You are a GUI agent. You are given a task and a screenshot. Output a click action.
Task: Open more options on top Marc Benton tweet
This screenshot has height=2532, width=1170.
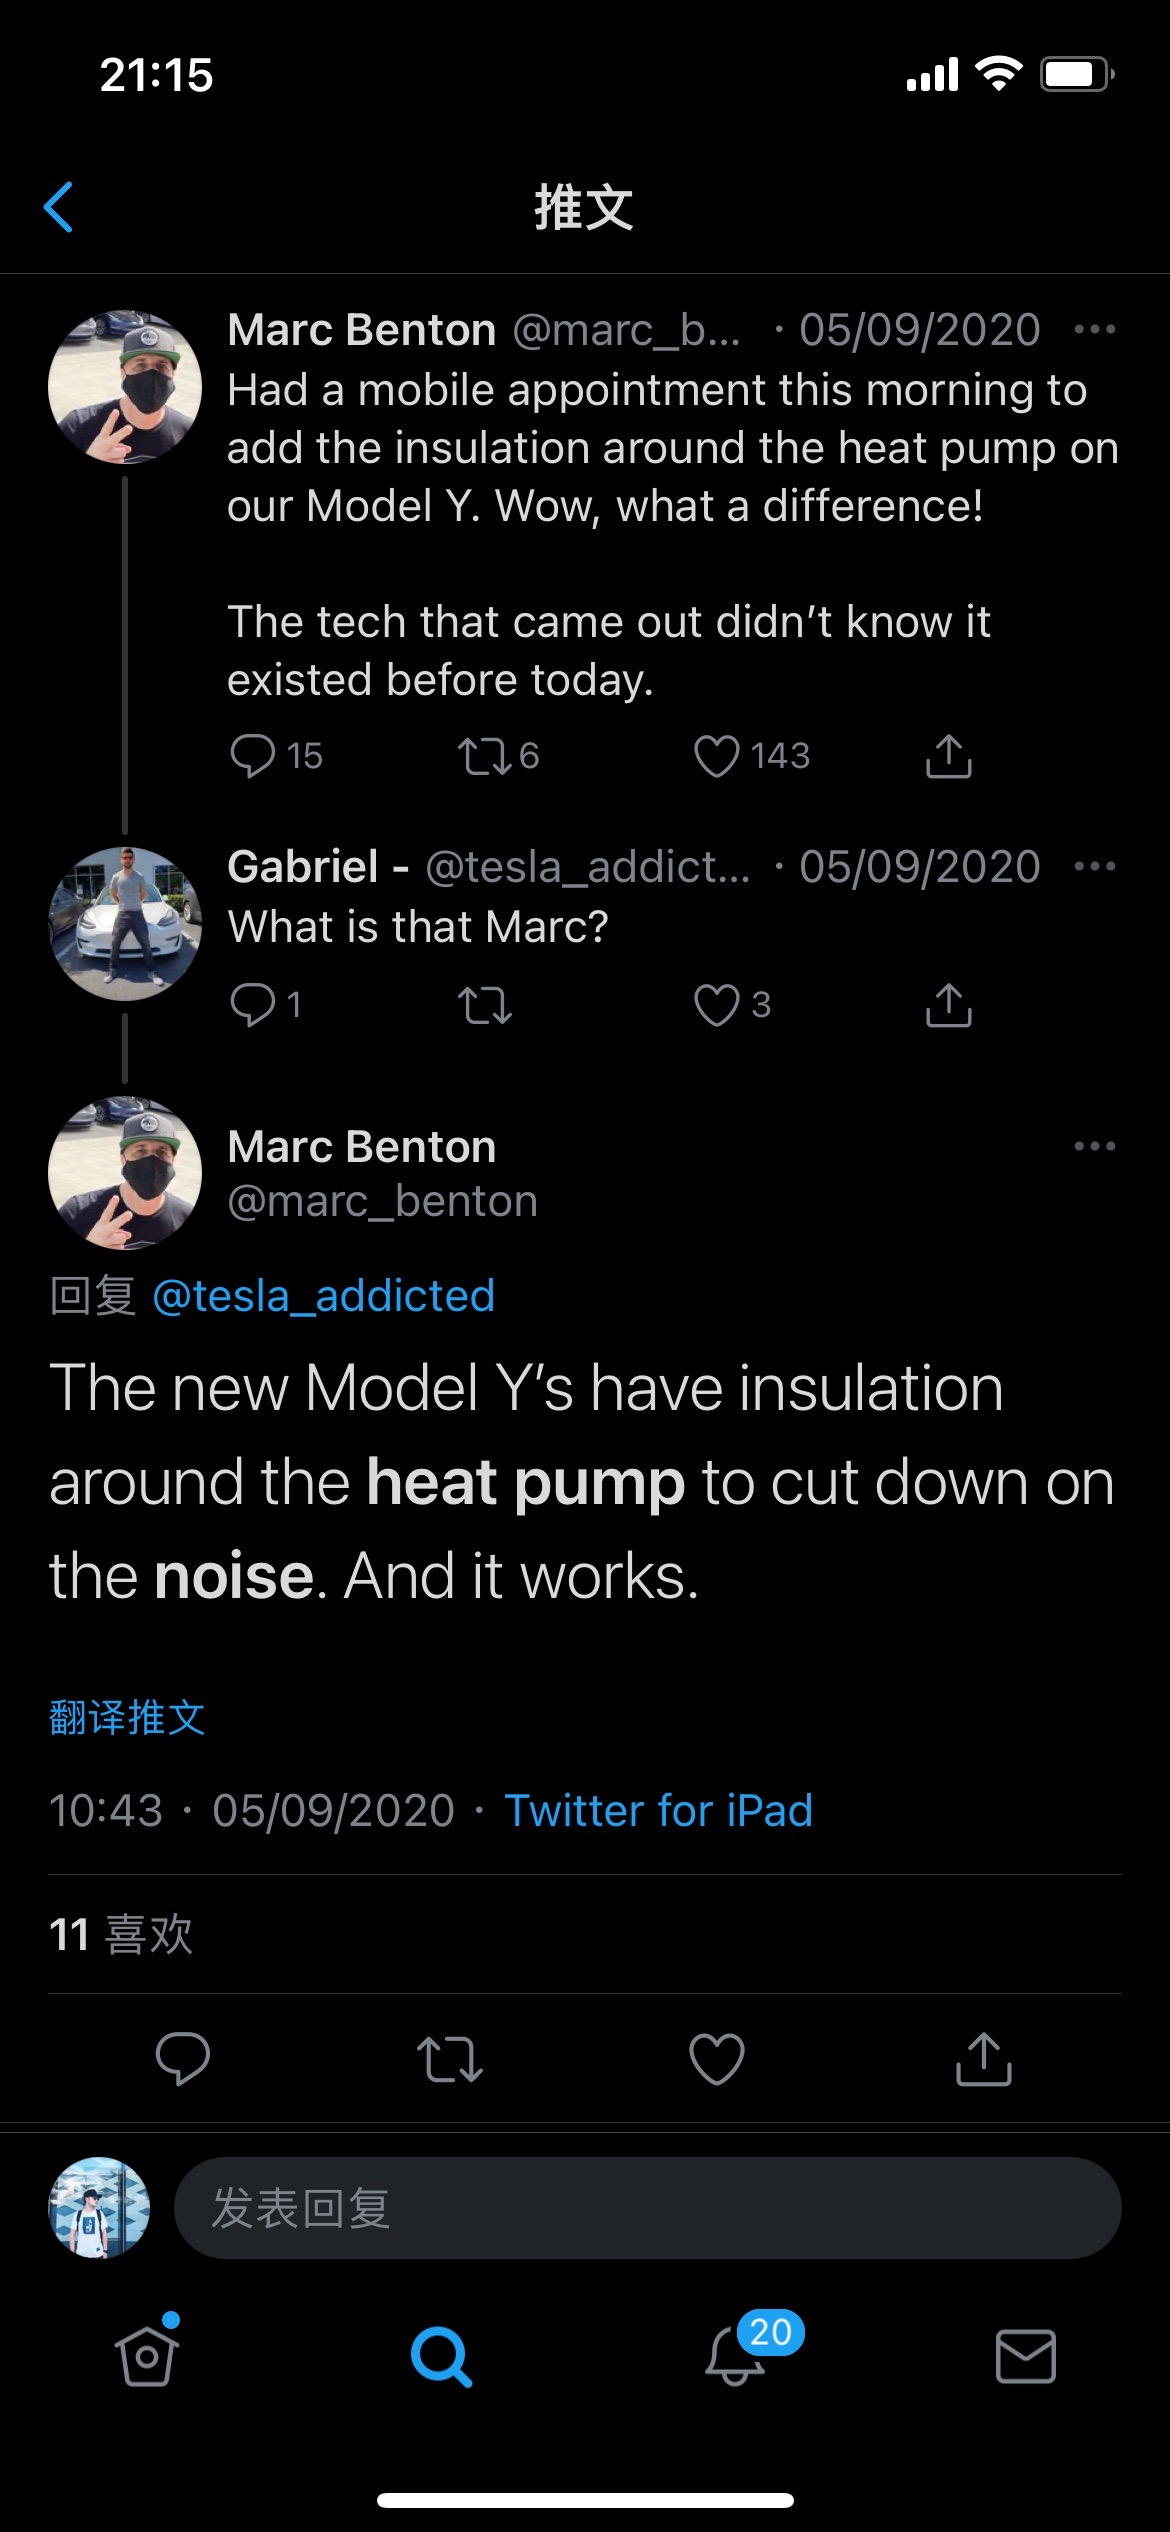[x=1094, y=329]
